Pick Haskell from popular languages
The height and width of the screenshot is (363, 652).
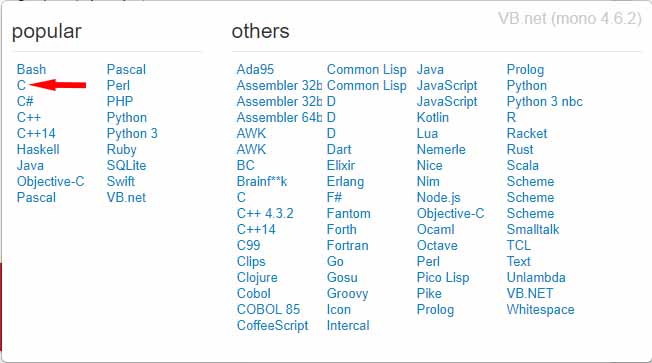click(x=38, y=150)
